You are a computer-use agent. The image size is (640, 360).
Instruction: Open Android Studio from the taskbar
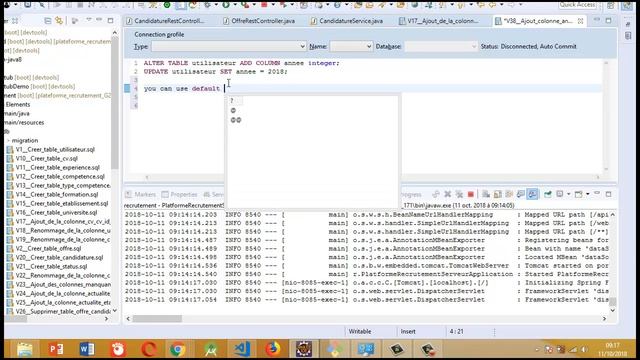coord(211,349)
